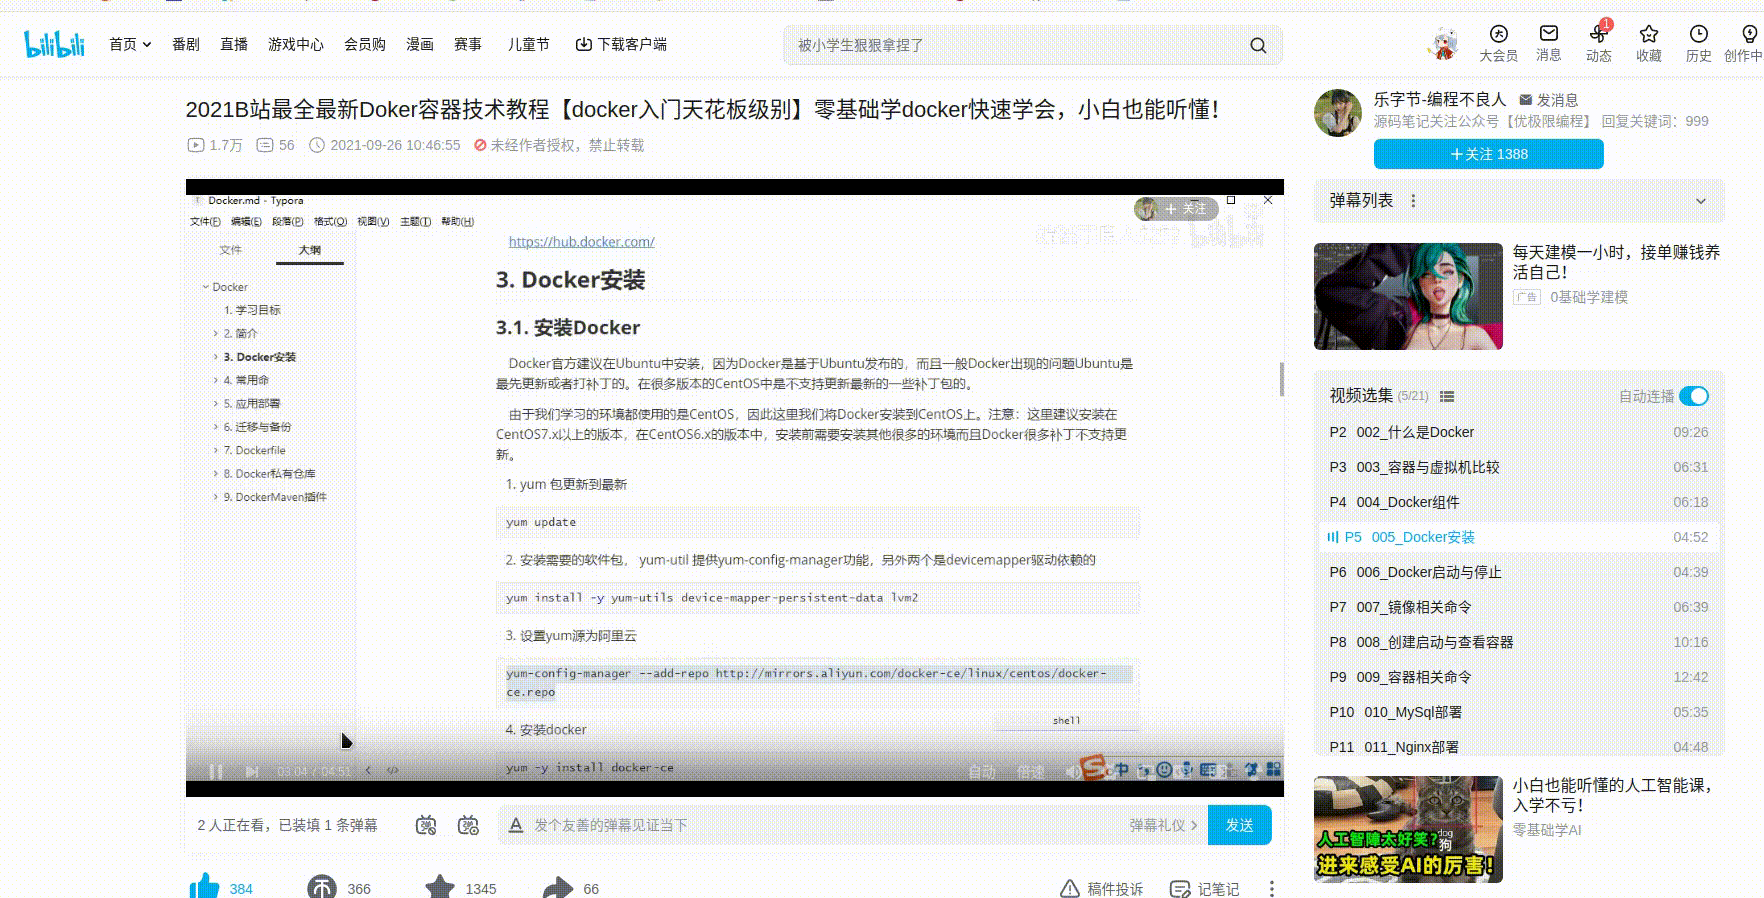
Task: Play P2 002_什么是Docker
Action: pyautogui.click(x=1519, y=432)
